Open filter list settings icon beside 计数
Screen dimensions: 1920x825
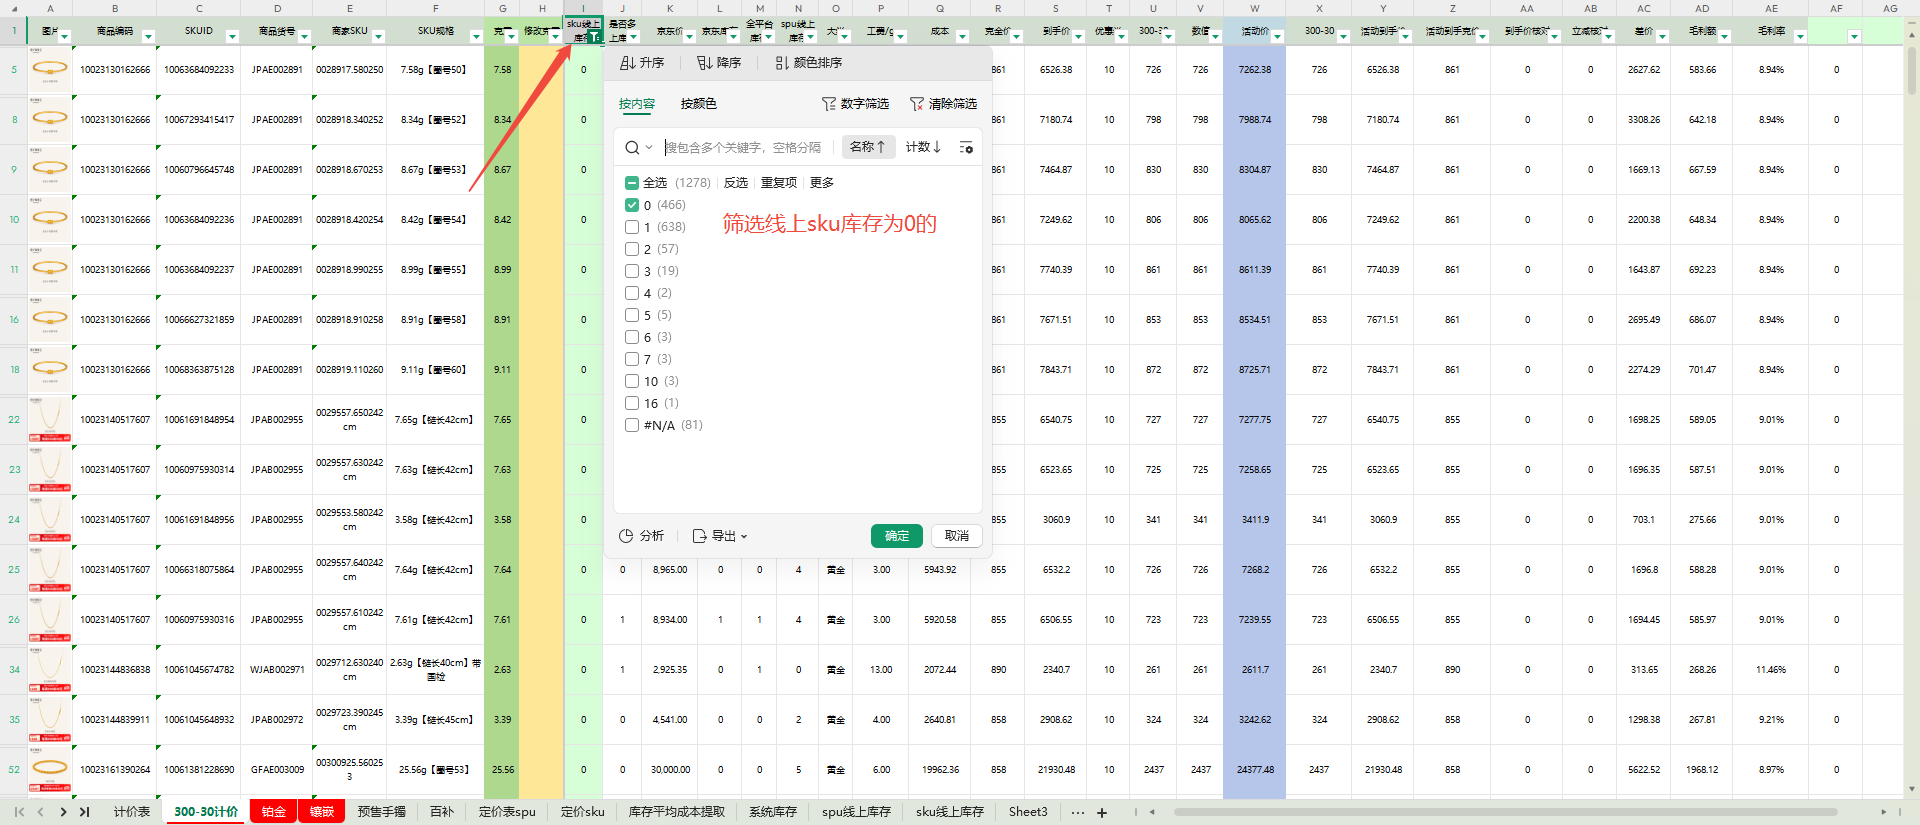point(966,147)
